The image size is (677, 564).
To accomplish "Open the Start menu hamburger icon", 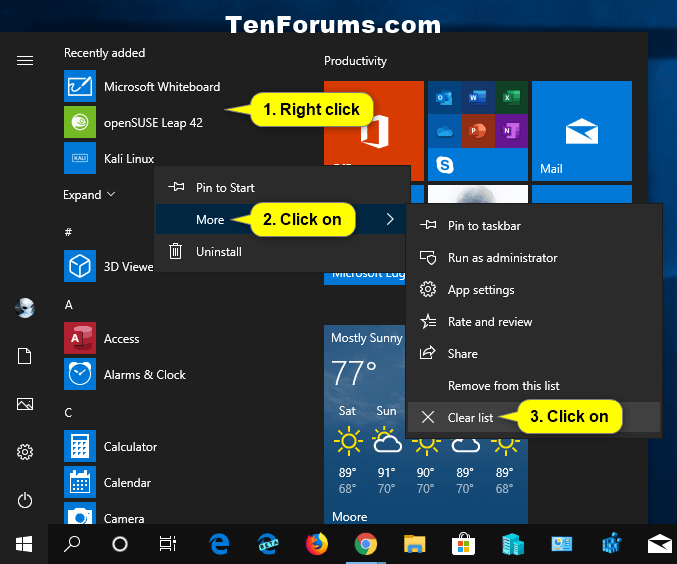I will coord(25,60).
